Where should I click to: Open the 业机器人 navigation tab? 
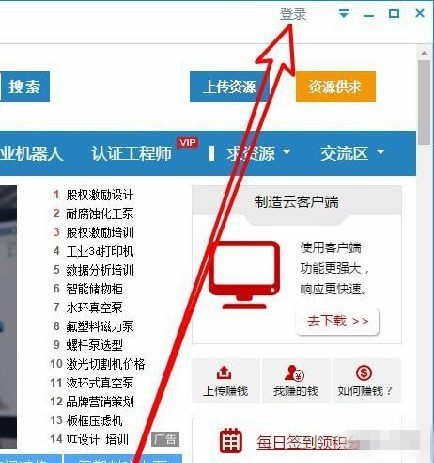31,154
